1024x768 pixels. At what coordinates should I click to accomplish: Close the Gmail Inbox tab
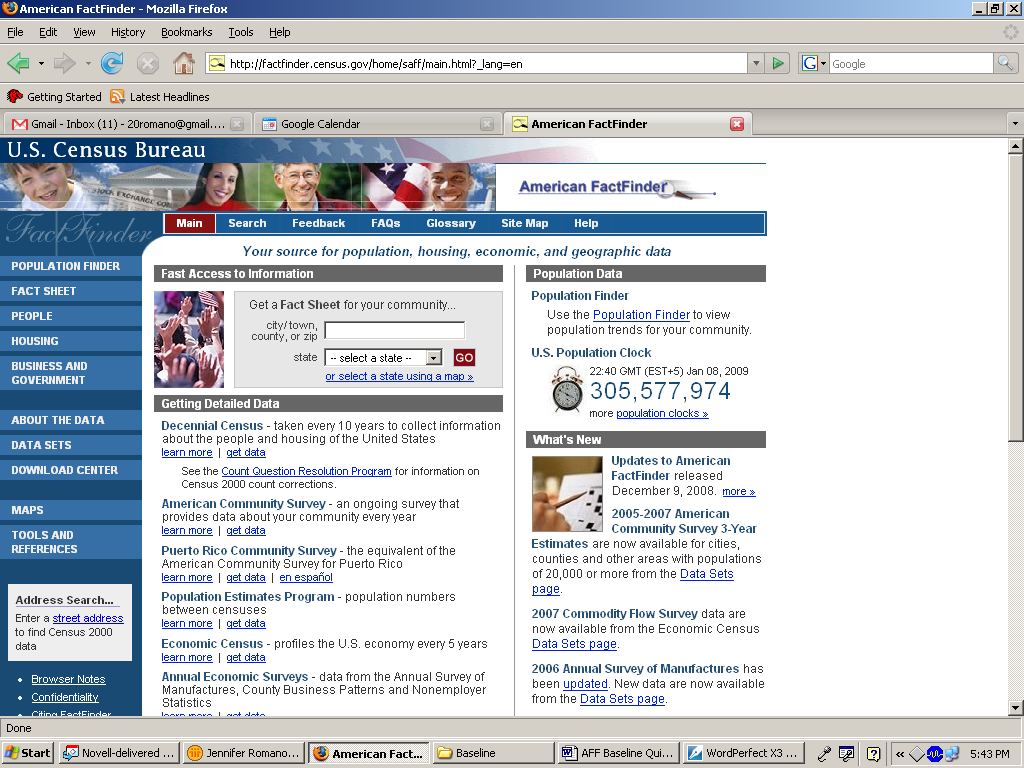click(237, 124)
